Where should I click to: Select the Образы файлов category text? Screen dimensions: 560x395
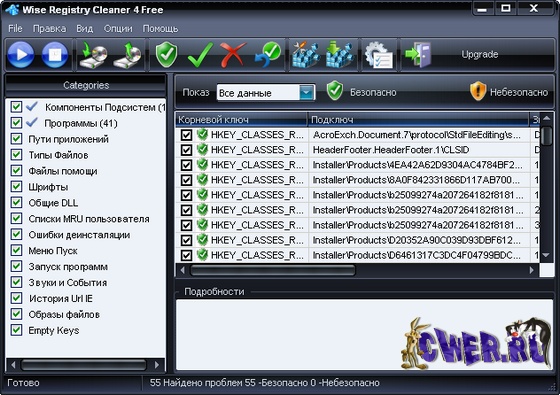[64, 314]
